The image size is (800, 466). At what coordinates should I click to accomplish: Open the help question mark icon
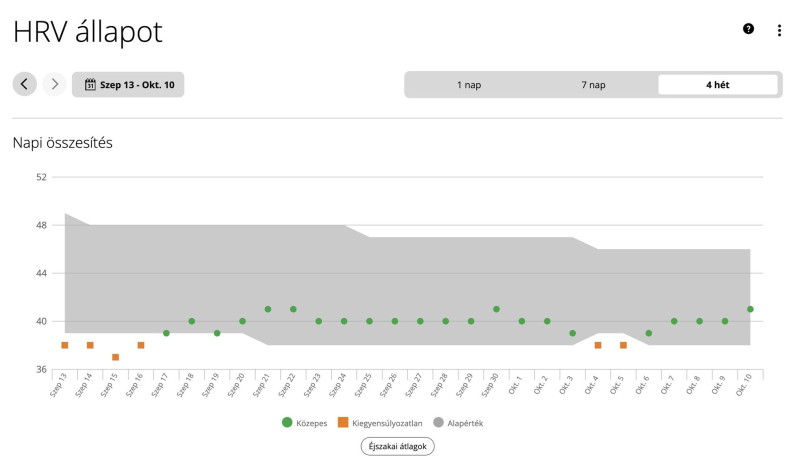click(748, 29)
